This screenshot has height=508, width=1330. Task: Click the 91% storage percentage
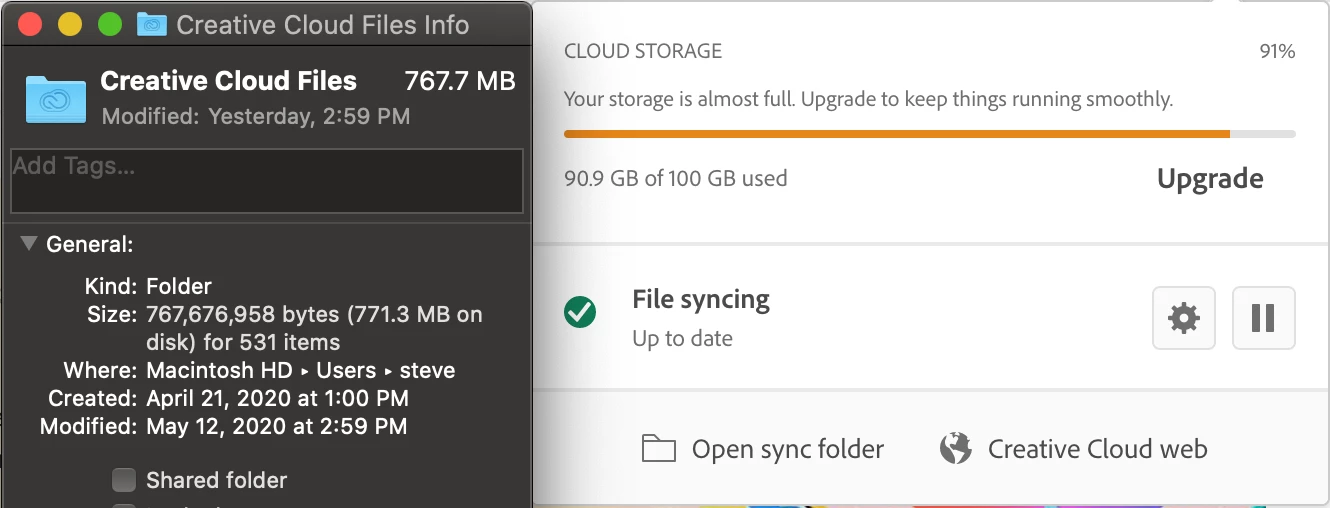coord(1277,52)
